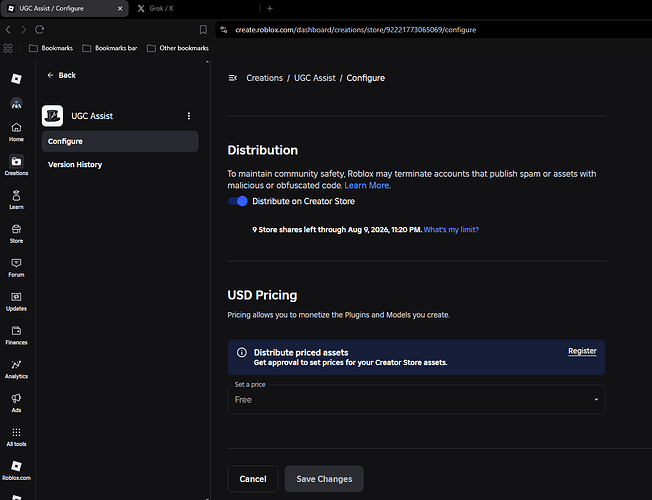The image size is (652, 500).
Task: Toggle Distribute on Creator Store switch
Action: click(x=237, y=201)
